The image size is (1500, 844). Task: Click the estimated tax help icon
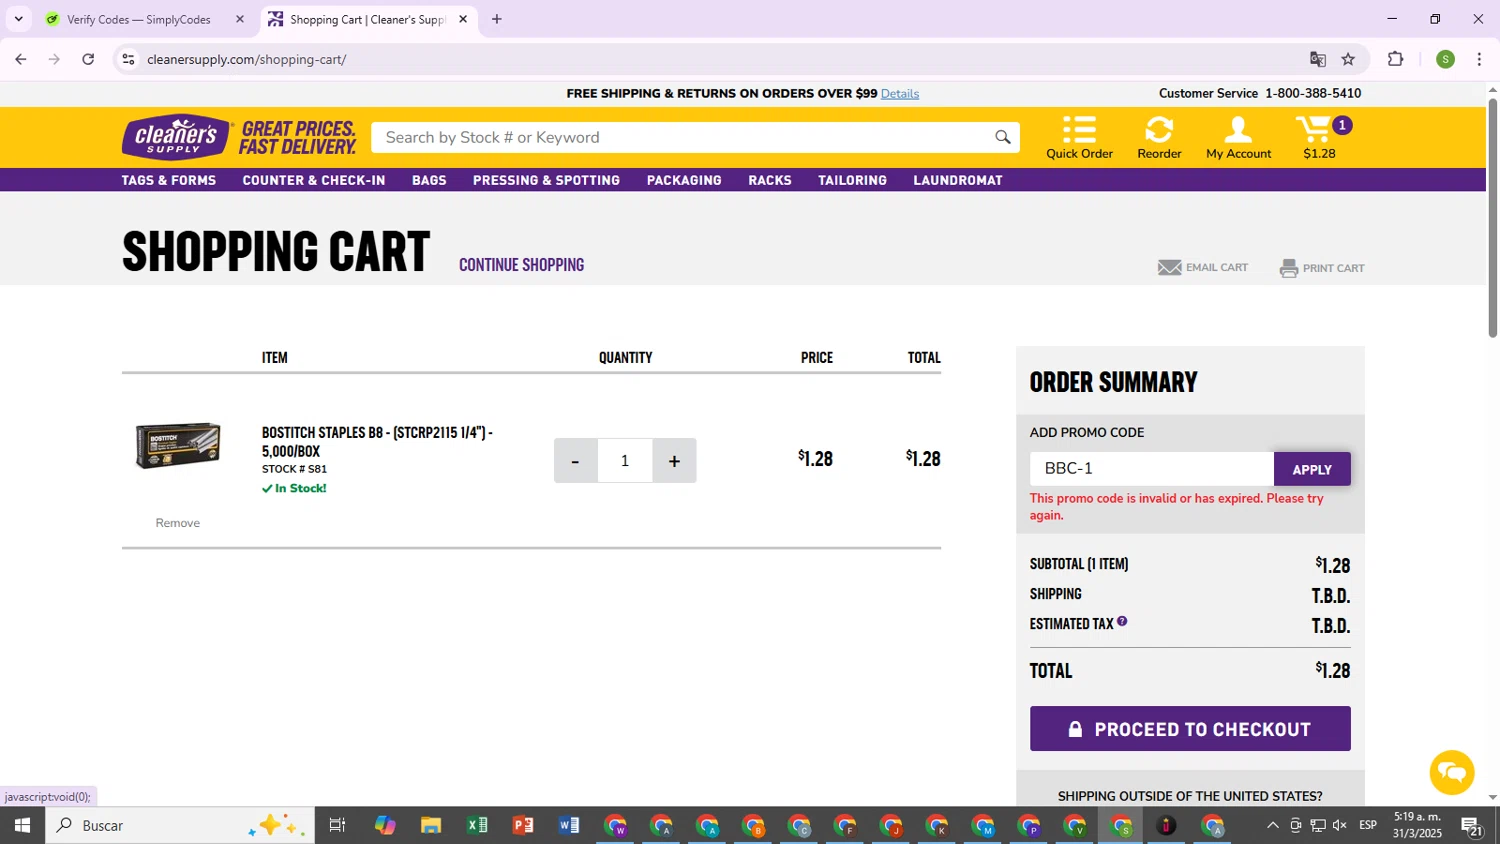point(1122,621)
